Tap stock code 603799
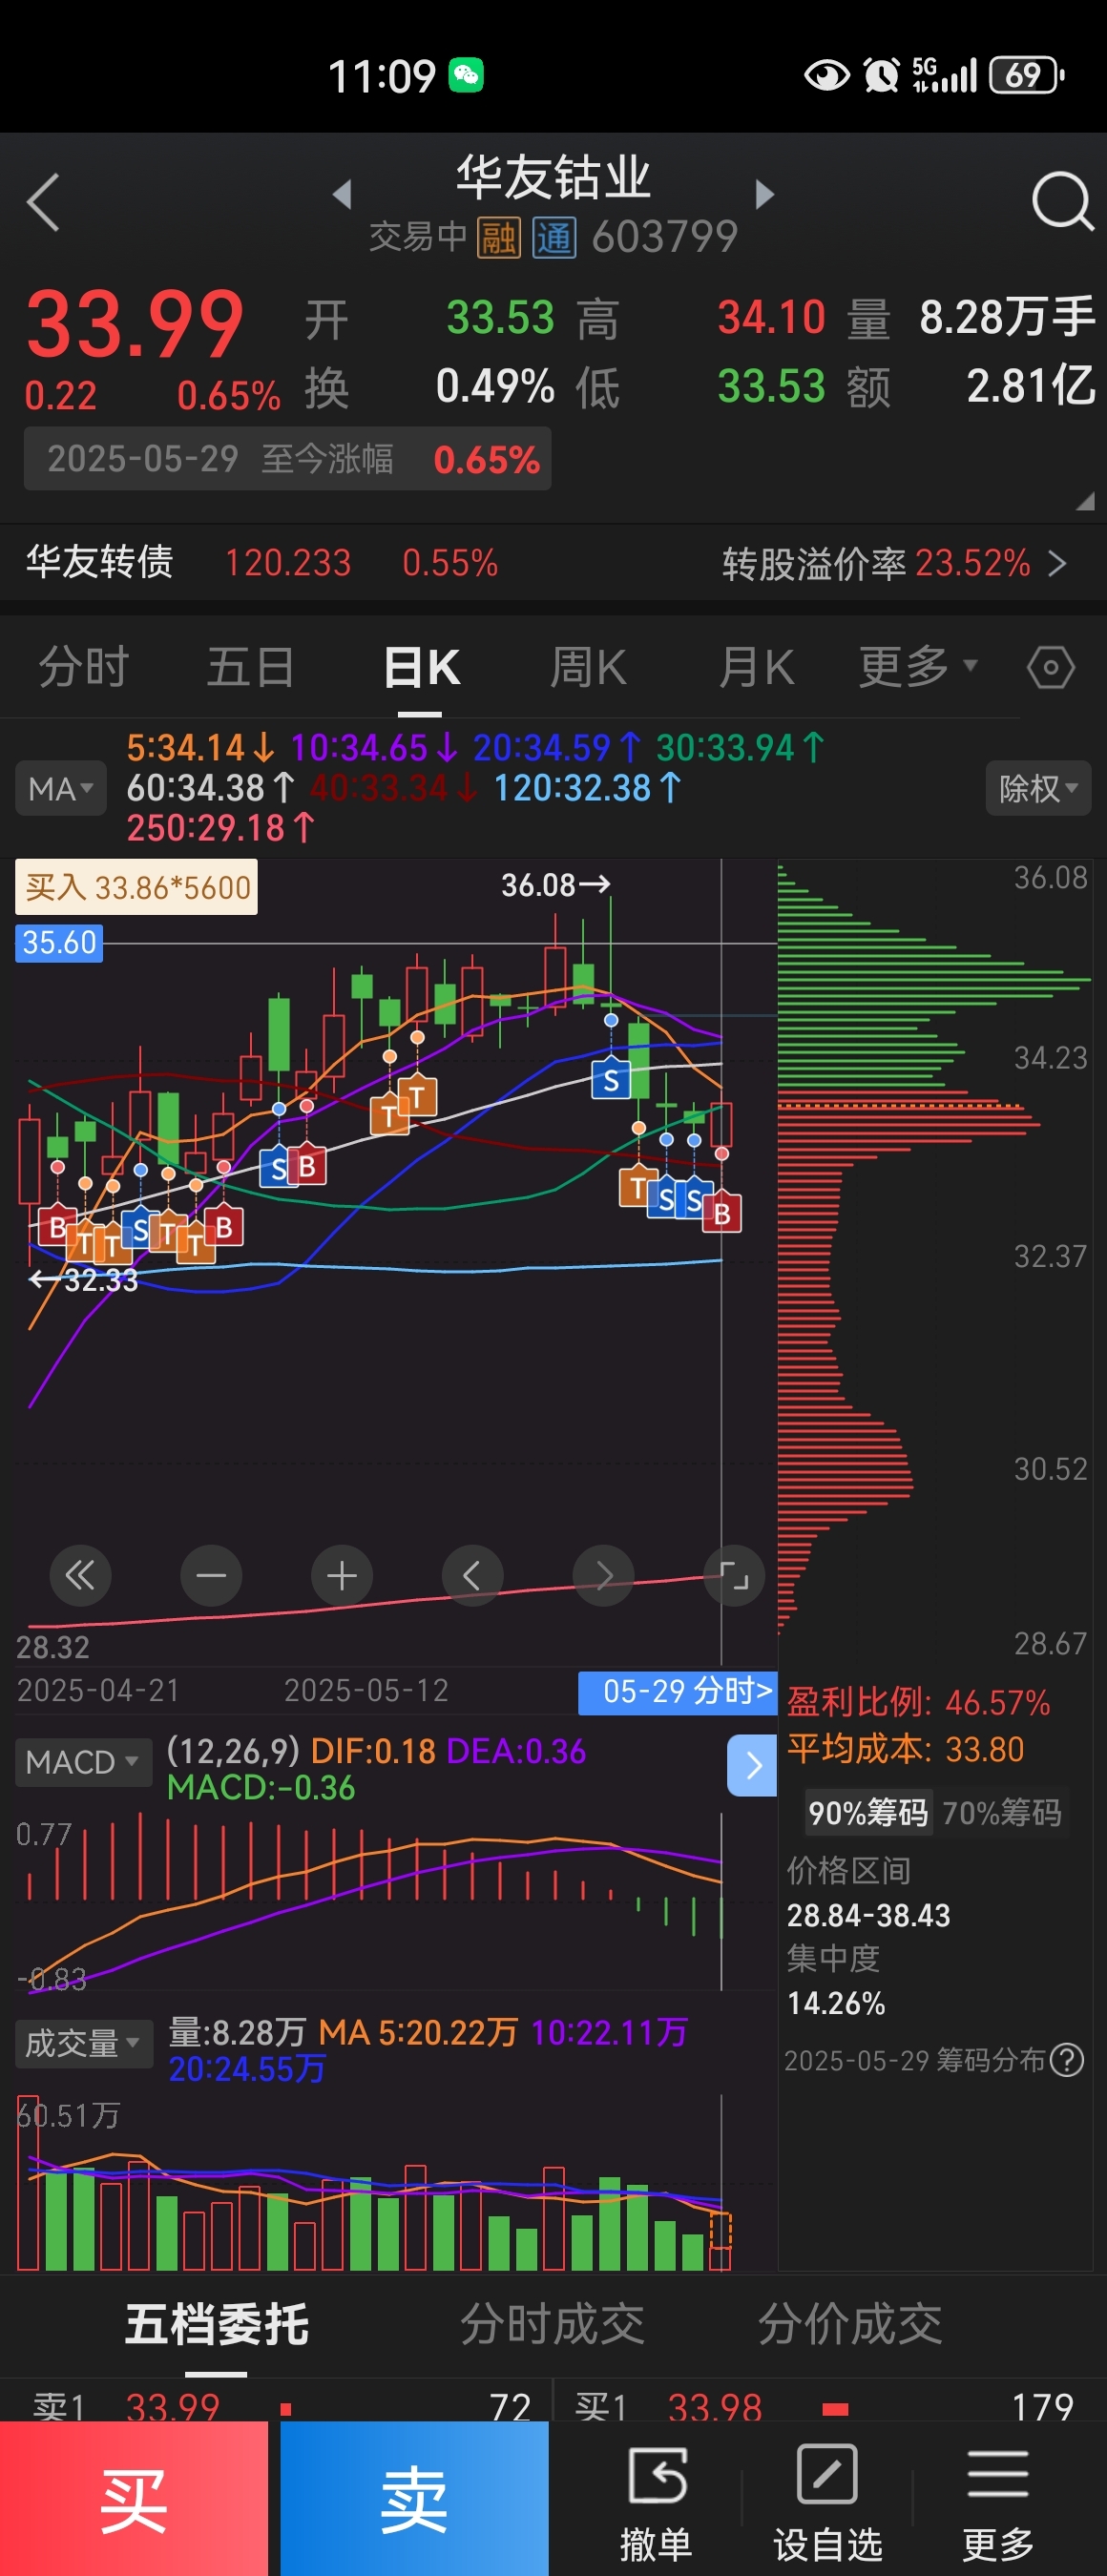The image size is (1107, 2576). tap(665, 238)
